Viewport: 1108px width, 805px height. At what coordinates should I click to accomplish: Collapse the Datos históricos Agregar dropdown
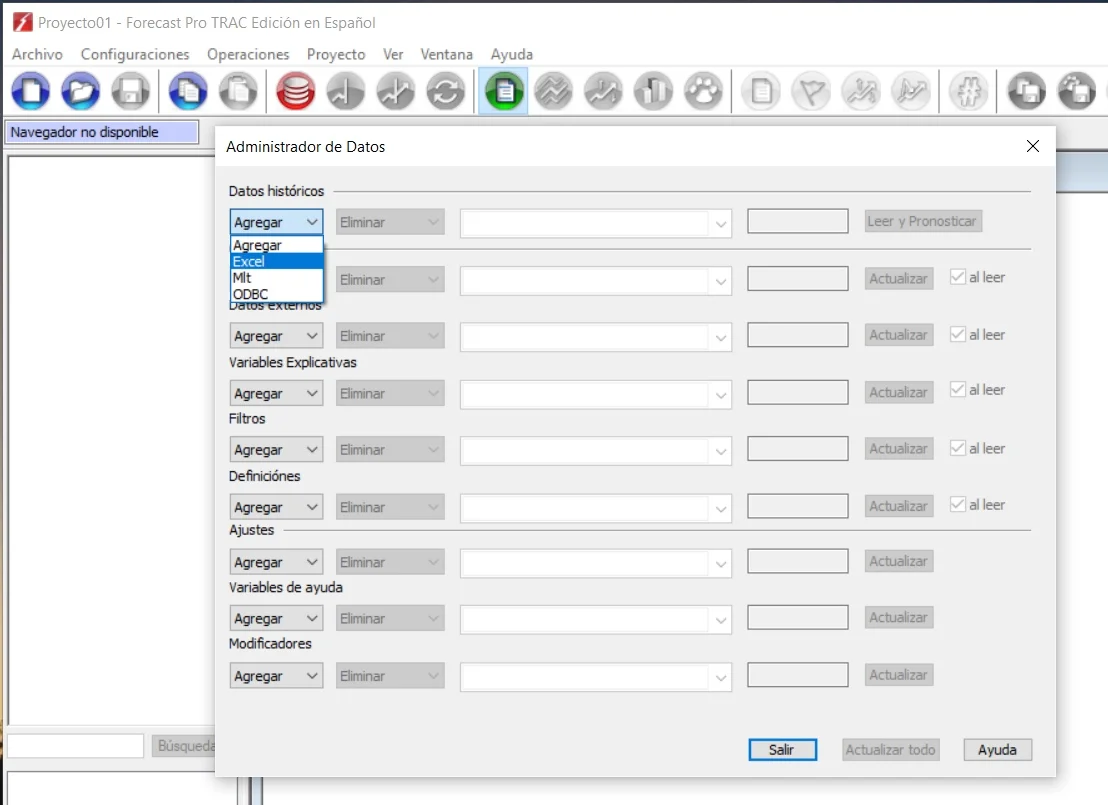coord(276,222)
